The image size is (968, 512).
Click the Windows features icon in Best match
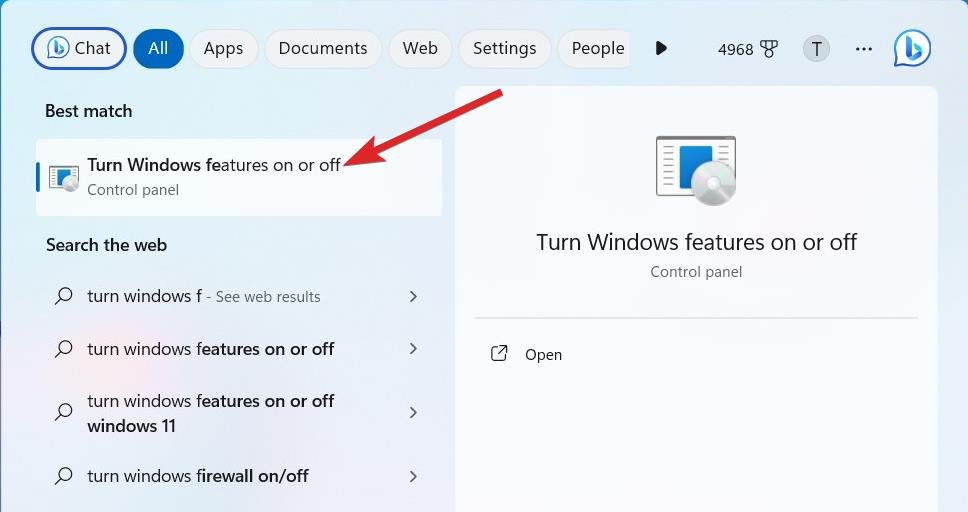[x=64, y=177]
